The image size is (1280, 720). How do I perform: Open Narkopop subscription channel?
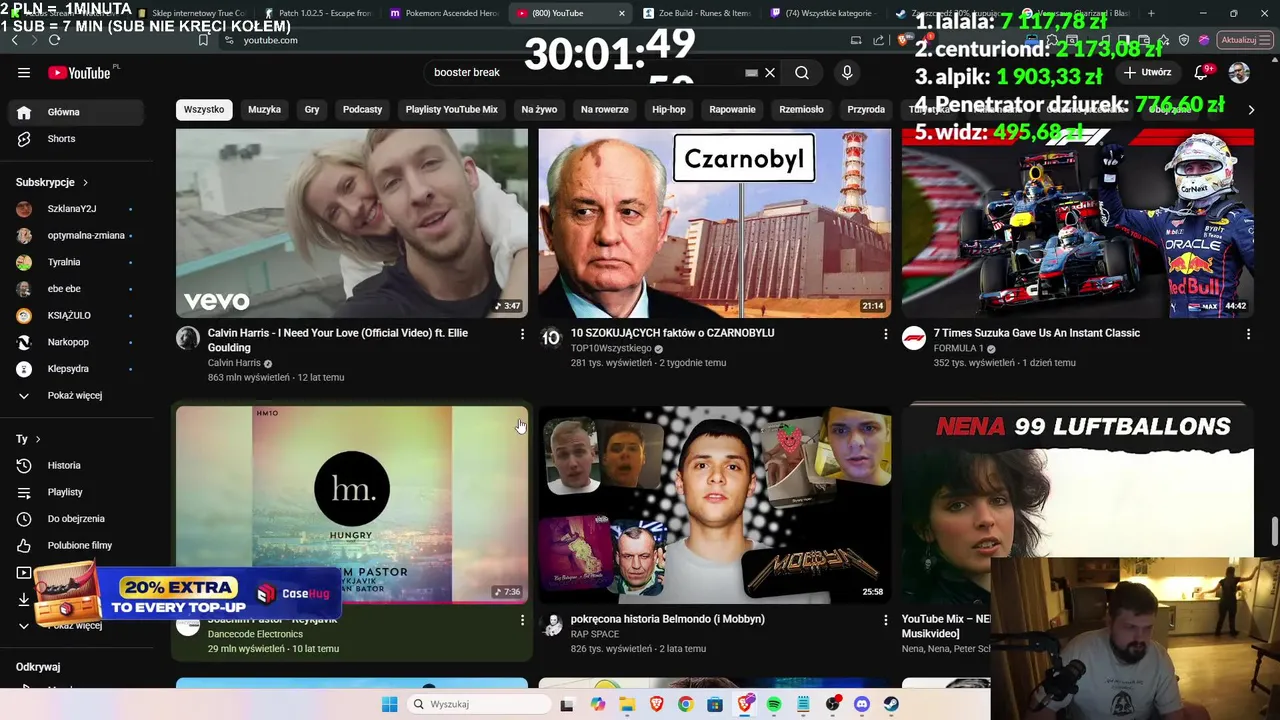click(x=76, y=342)
